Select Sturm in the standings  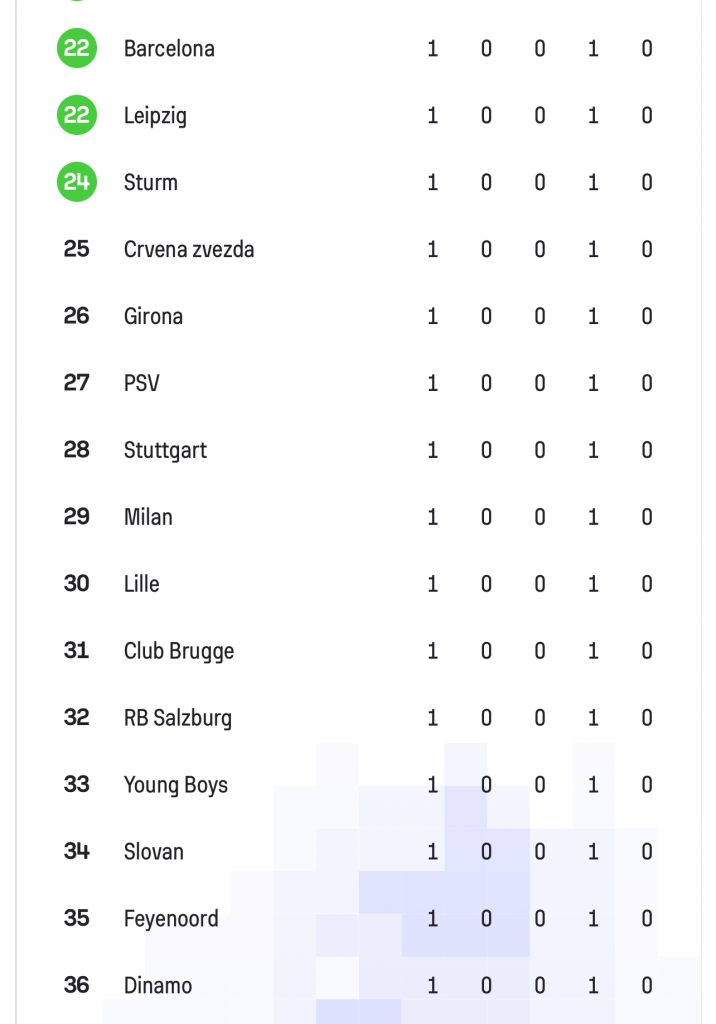pyautogui.click(x=151, y=182)
